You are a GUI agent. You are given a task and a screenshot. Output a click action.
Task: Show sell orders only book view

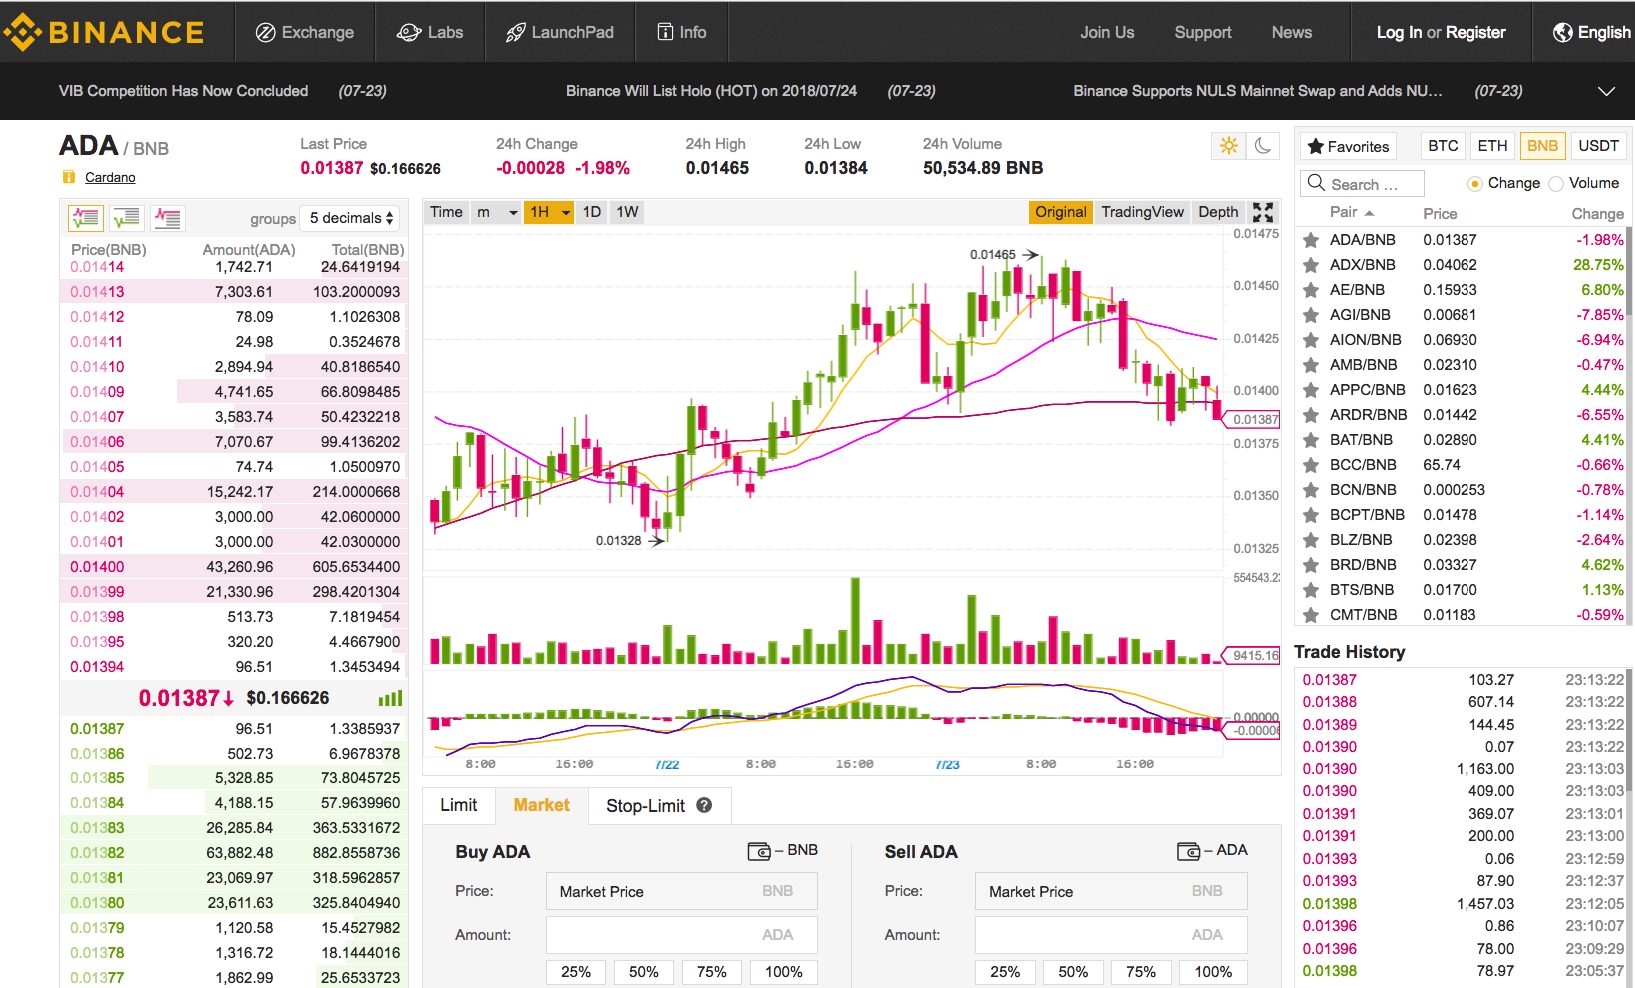167,217
